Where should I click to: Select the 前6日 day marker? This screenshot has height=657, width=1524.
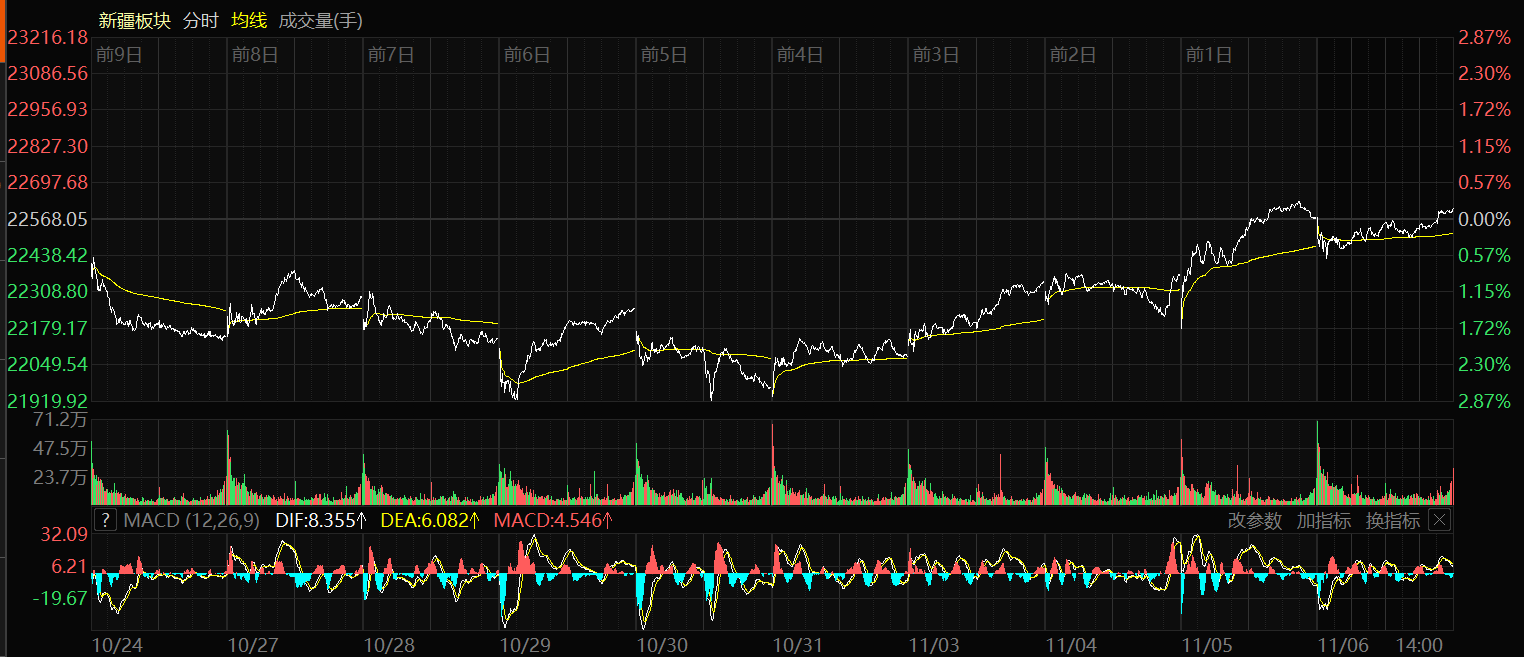pos(527,55)
